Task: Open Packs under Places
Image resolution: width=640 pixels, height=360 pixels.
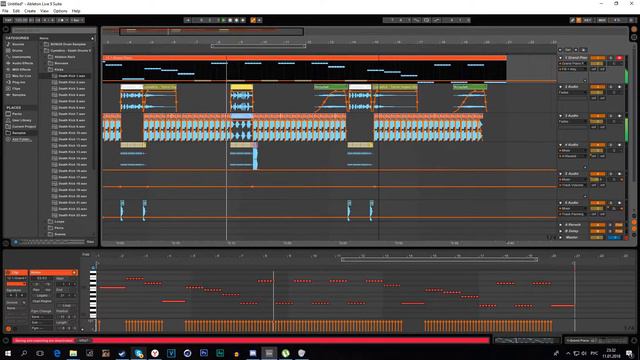Action: pos(17,114)
